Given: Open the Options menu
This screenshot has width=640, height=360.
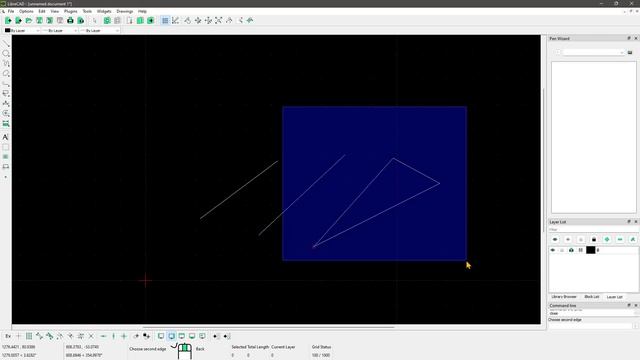Looking at the screenshot, I should [x=26, y=11].
